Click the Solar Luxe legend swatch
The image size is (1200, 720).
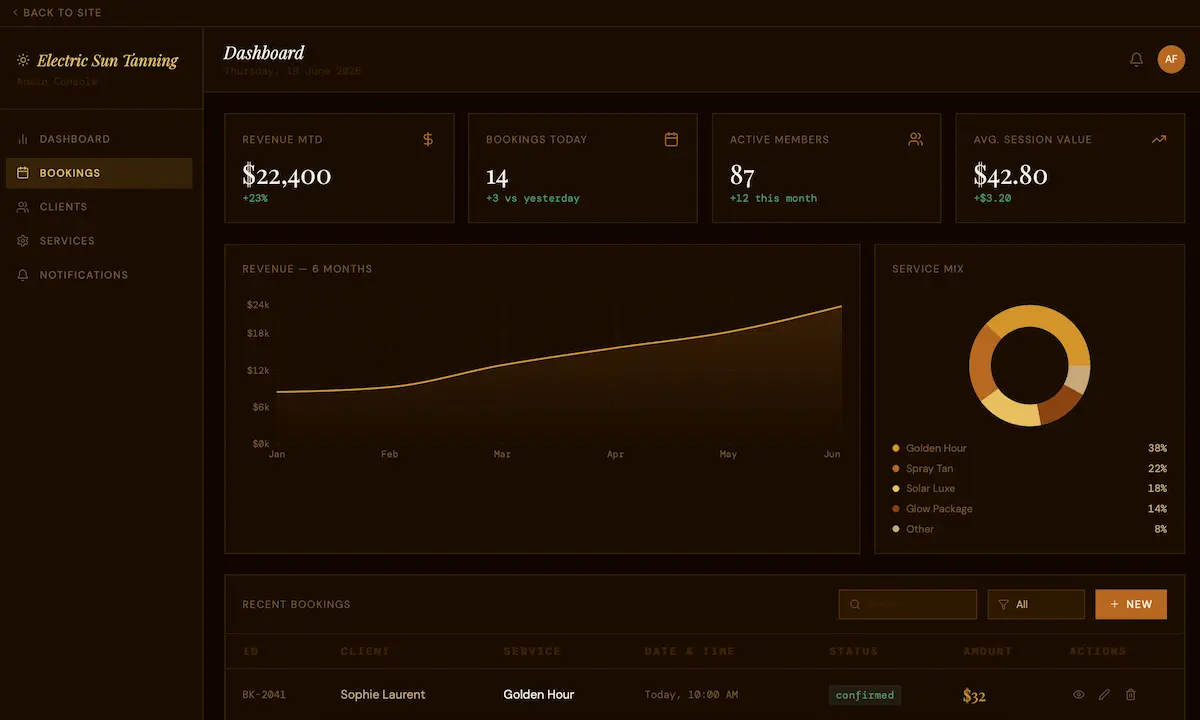click(x=896, y=488)
